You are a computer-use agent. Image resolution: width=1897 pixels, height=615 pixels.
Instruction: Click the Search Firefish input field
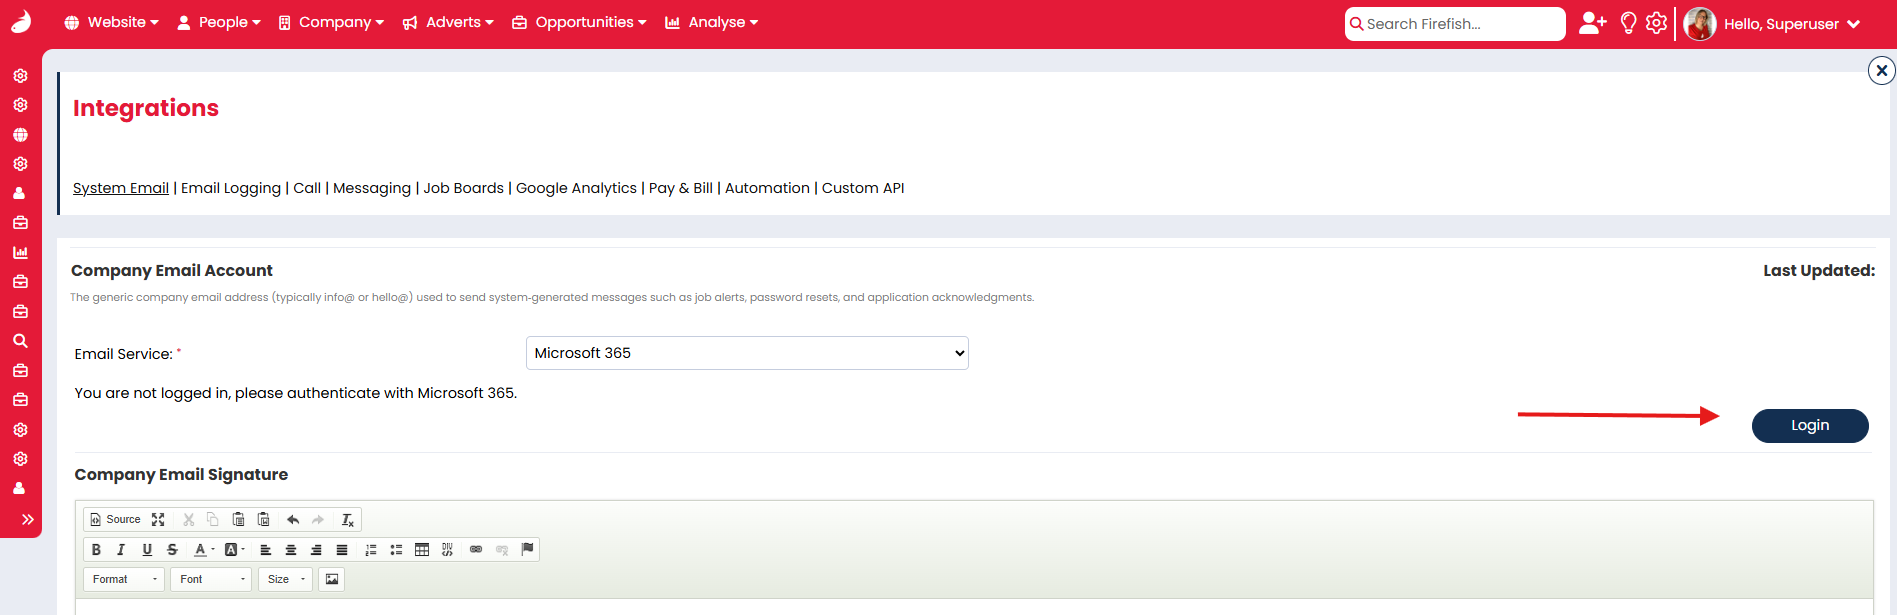click(1455, 24)
